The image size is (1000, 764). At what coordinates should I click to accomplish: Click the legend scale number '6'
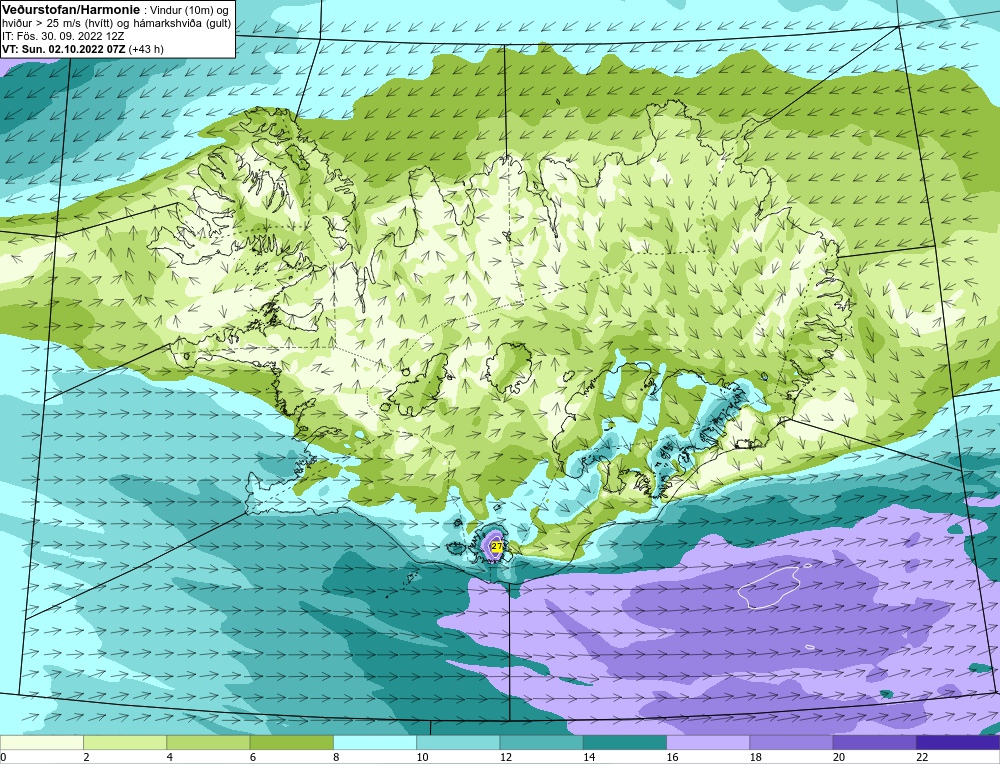coord(253,757)
